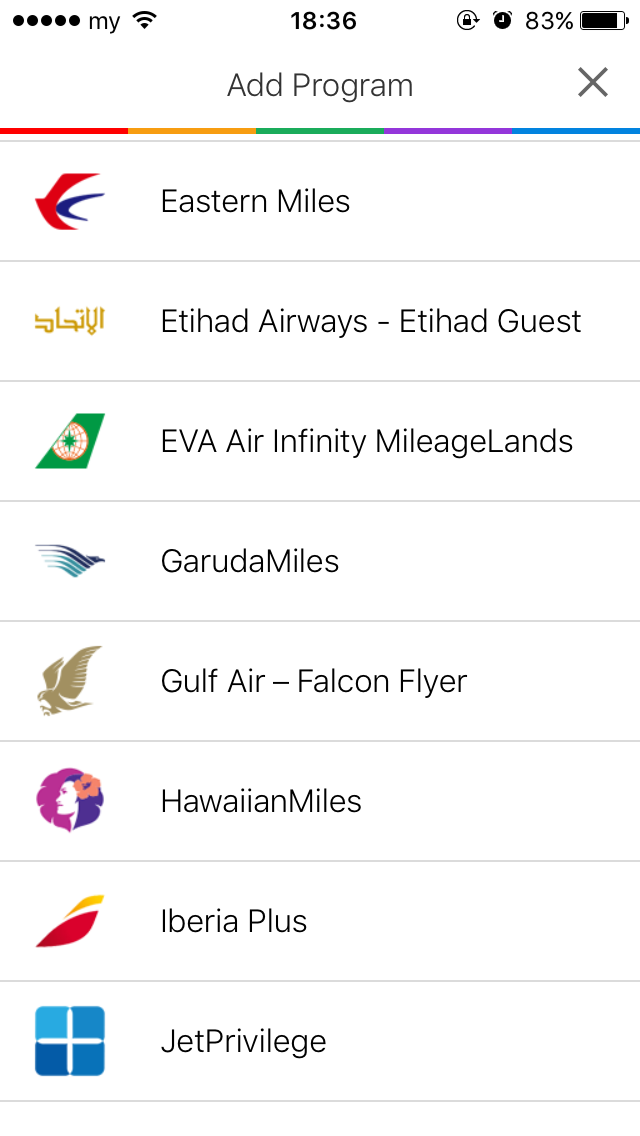Tap the purple segment of color bar
Screen dimensions: 640x1136
(x=448, y=130)
